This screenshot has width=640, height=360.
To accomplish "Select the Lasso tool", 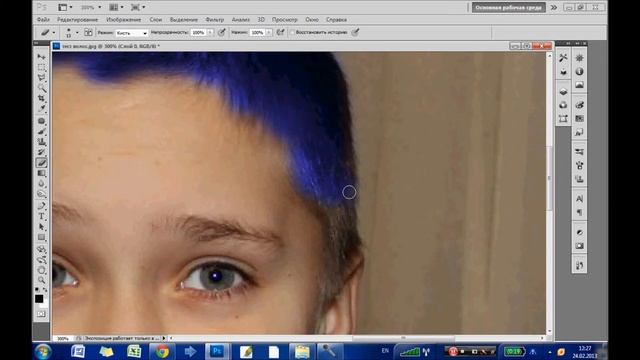I will (x=41, y=78).
